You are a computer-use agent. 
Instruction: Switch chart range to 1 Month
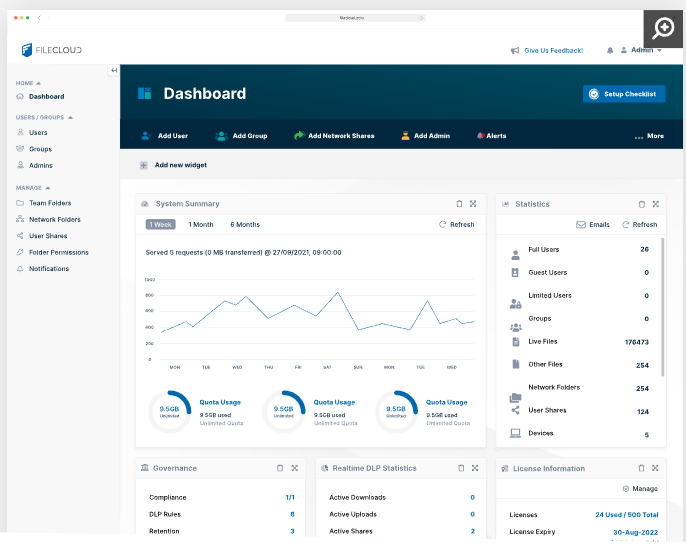pyautogui.click(x=201, y=225)
